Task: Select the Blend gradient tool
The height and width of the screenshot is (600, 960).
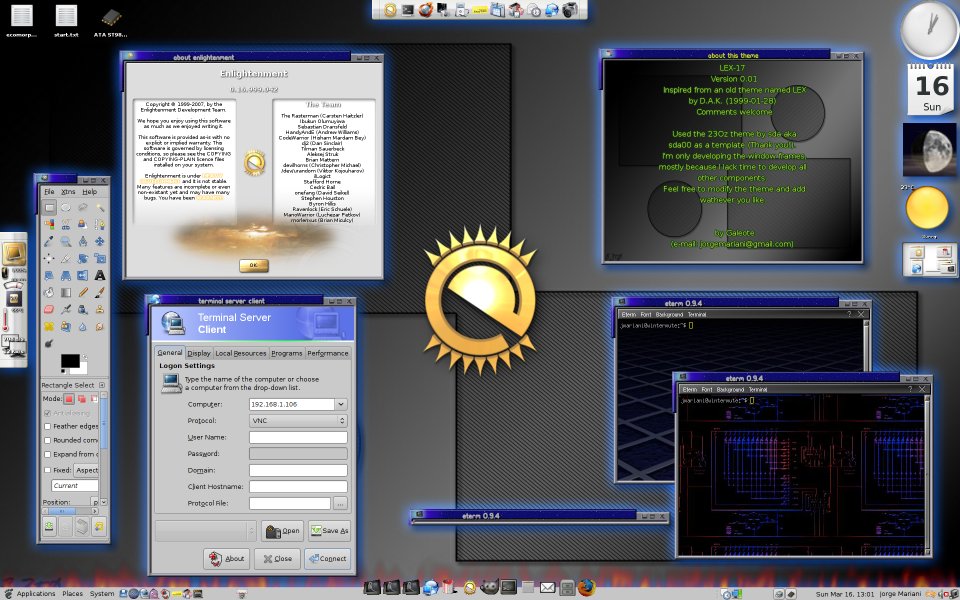Action: 66,292
